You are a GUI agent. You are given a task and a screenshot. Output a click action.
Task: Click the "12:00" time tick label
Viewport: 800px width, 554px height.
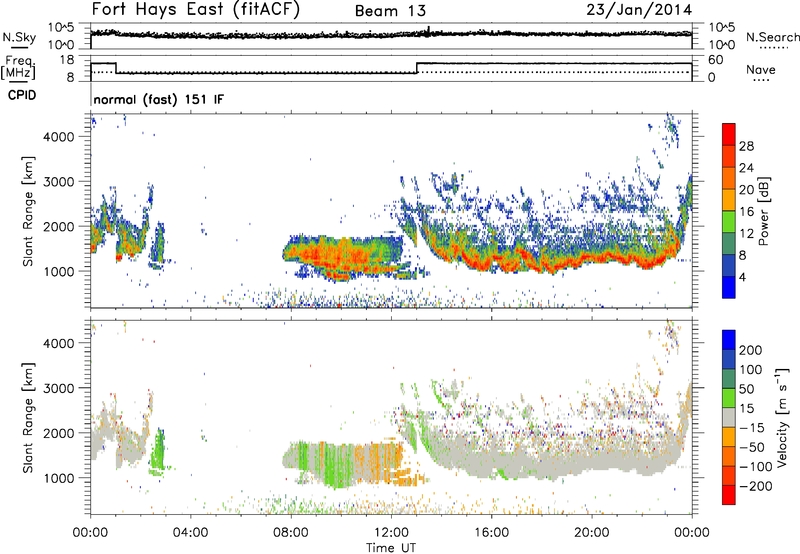point(391,533)
